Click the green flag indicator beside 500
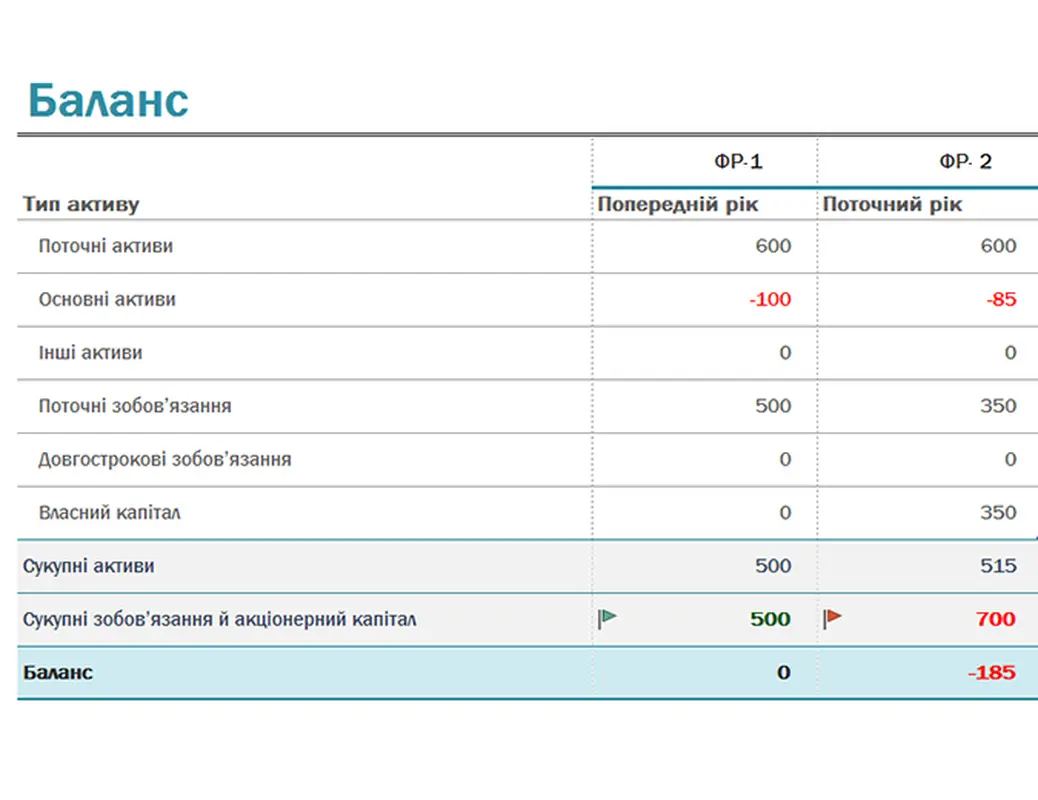Viewport: 1038px width, 800px height. click(x=610, y=619)
